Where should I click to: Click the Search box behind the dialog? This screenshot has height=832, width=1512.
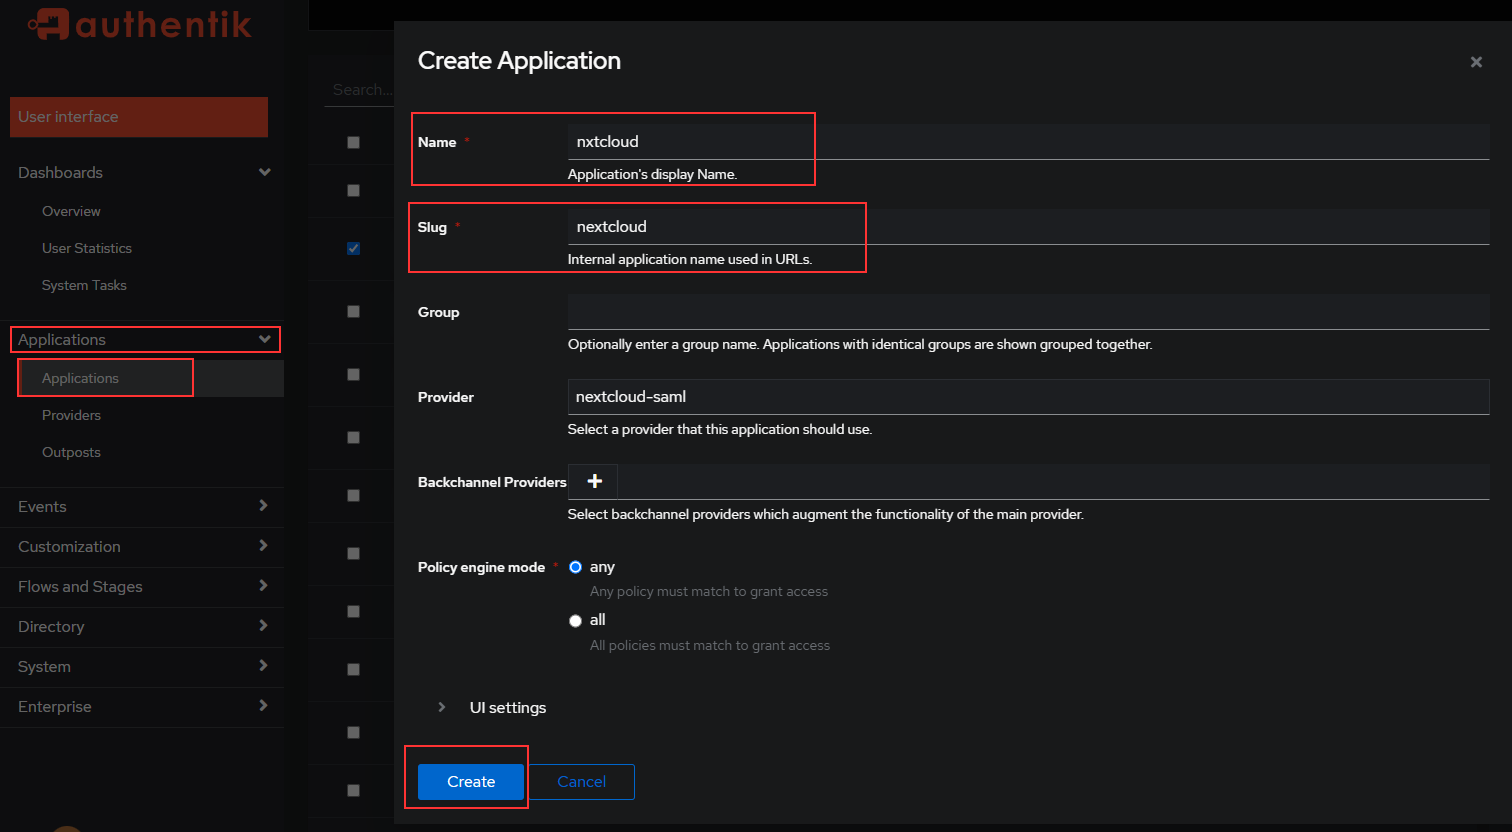point(360,90)
